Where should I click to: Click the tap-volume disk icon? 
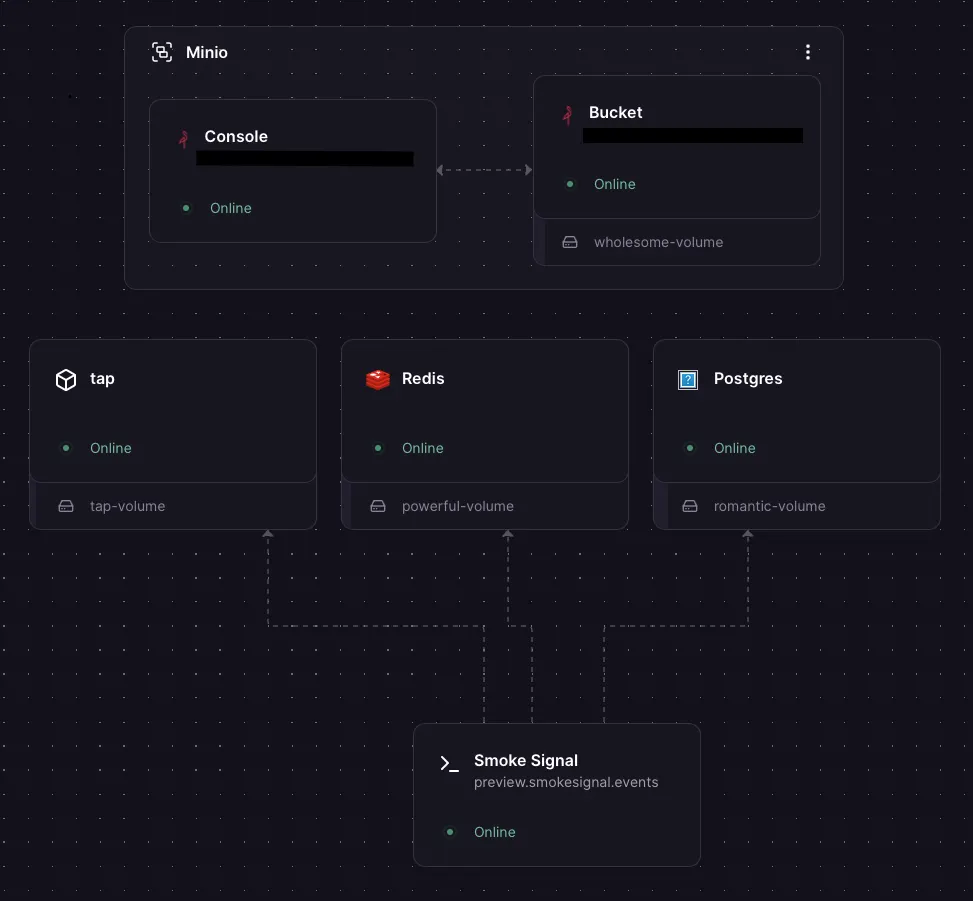coord(66,506)
